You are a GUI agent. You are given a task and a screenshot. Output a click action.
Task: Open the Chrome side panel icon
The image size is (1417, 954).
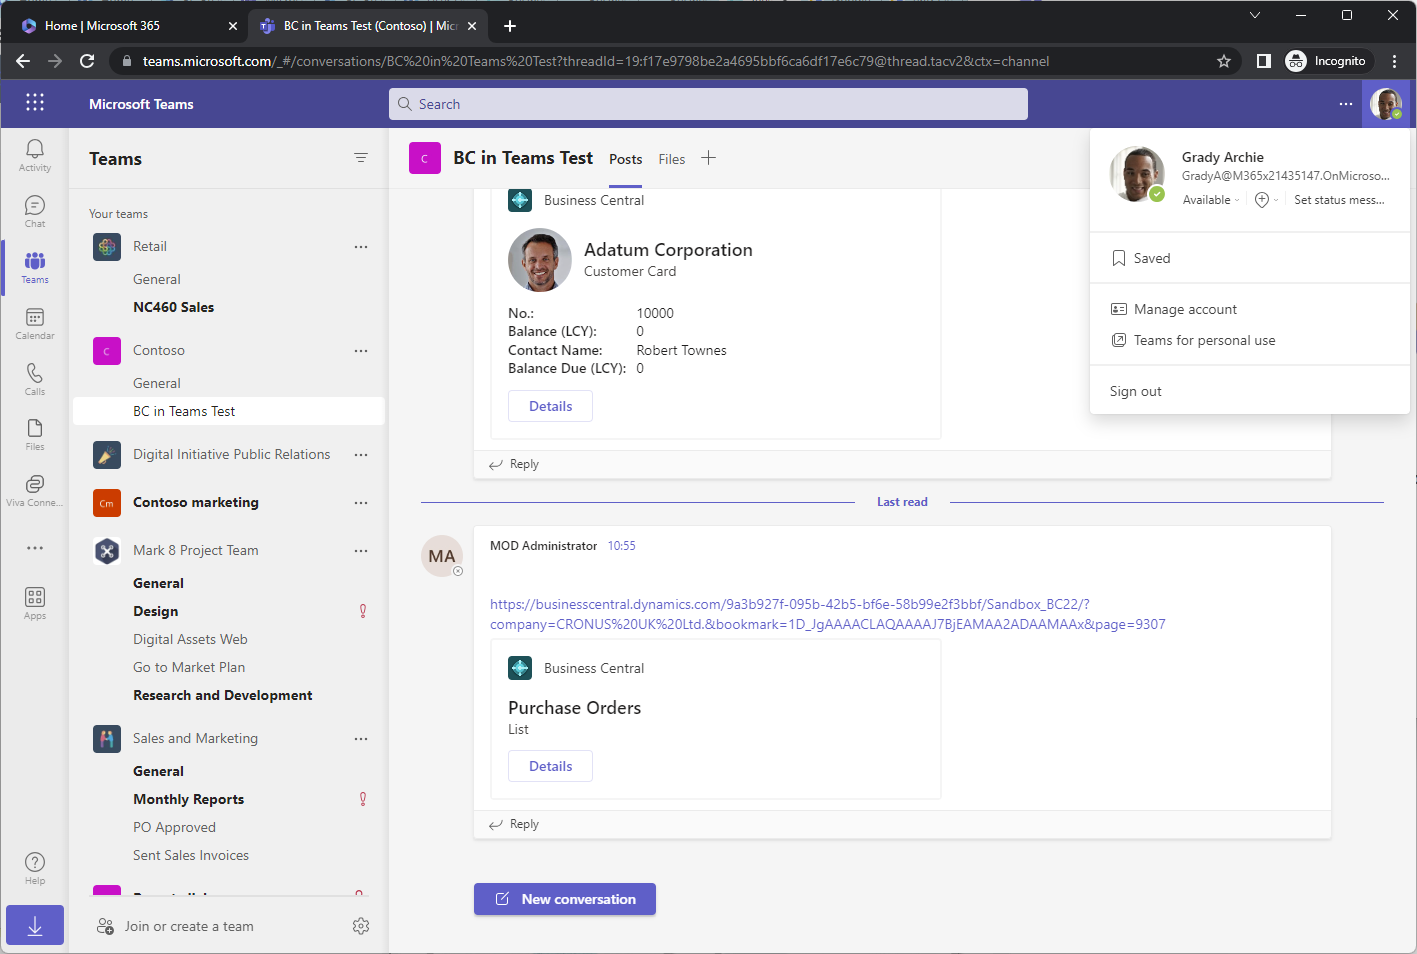point(1264,61)
